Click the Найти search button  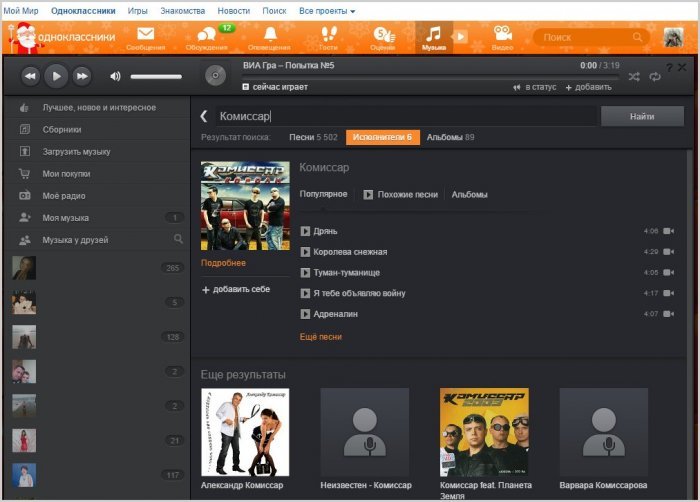[641, 116]
